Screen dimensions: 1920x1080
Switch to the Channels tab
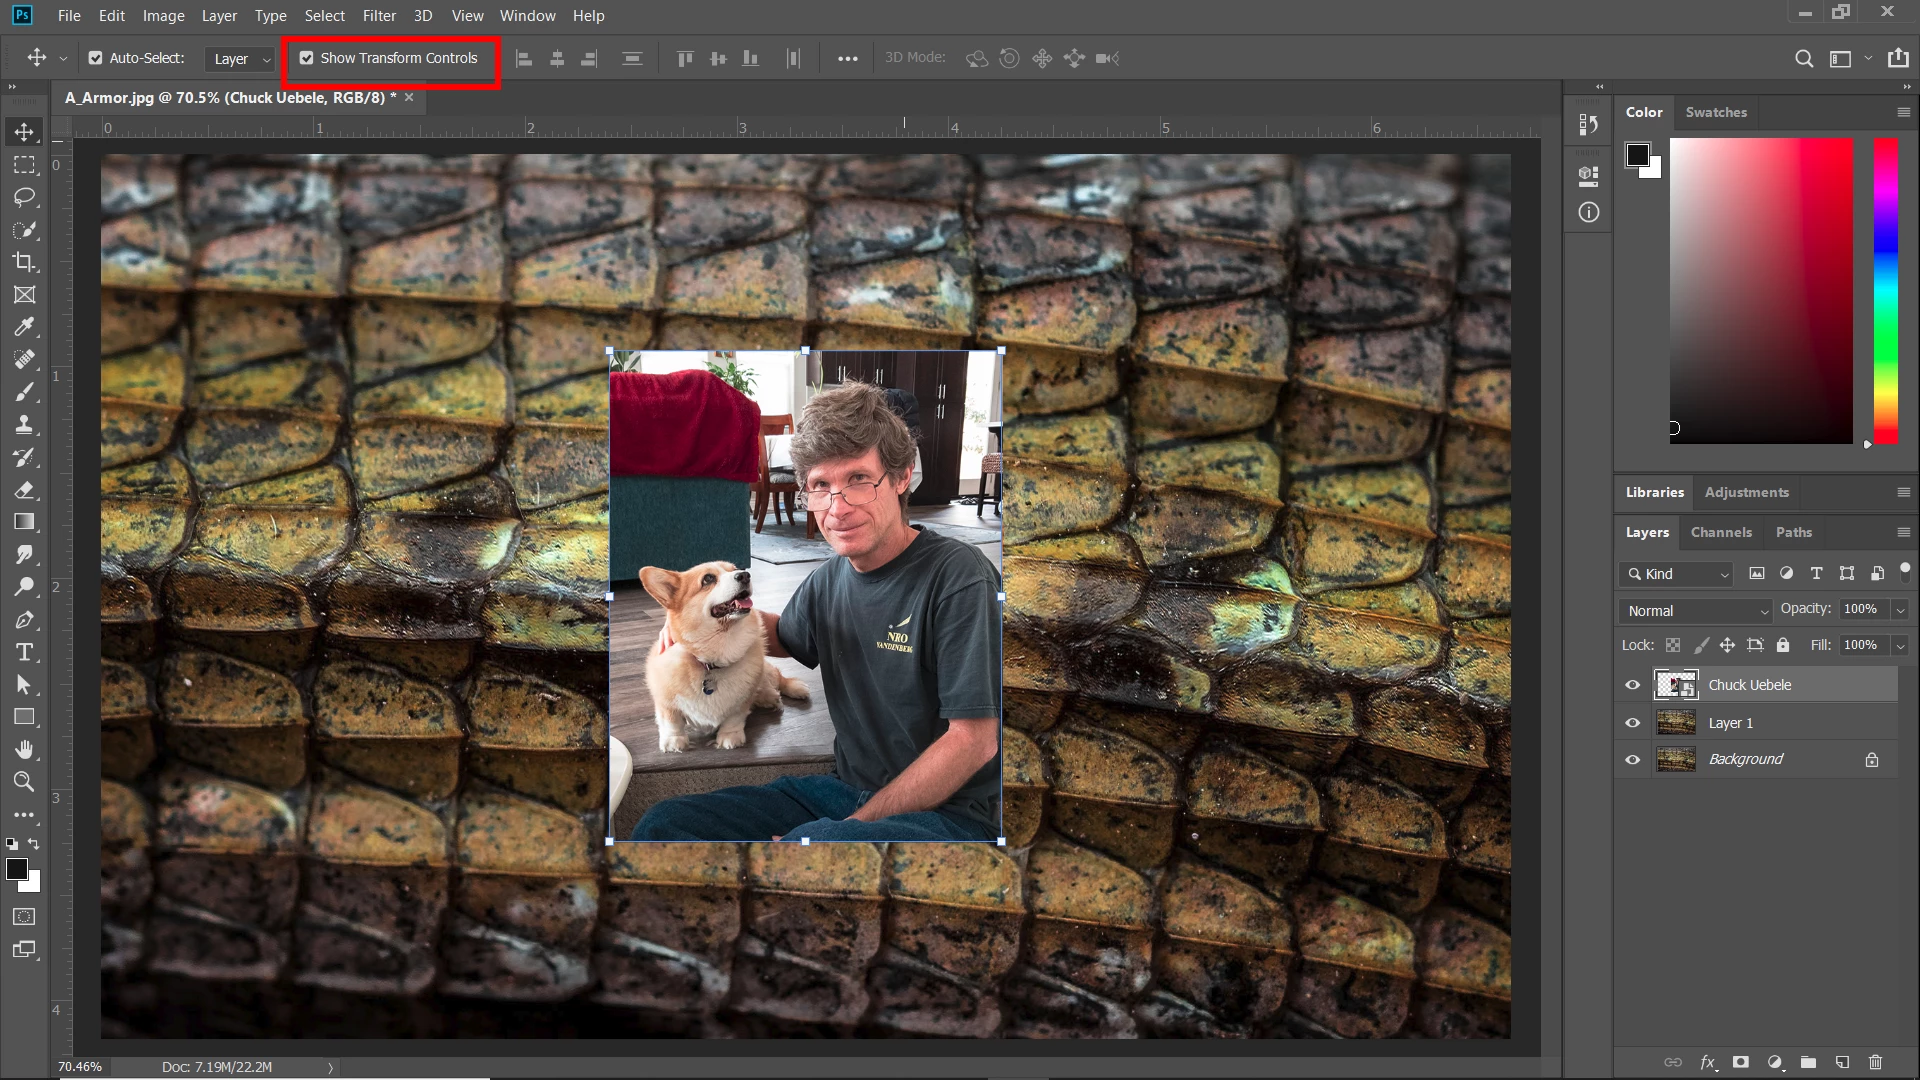[x=1720, y=532]
